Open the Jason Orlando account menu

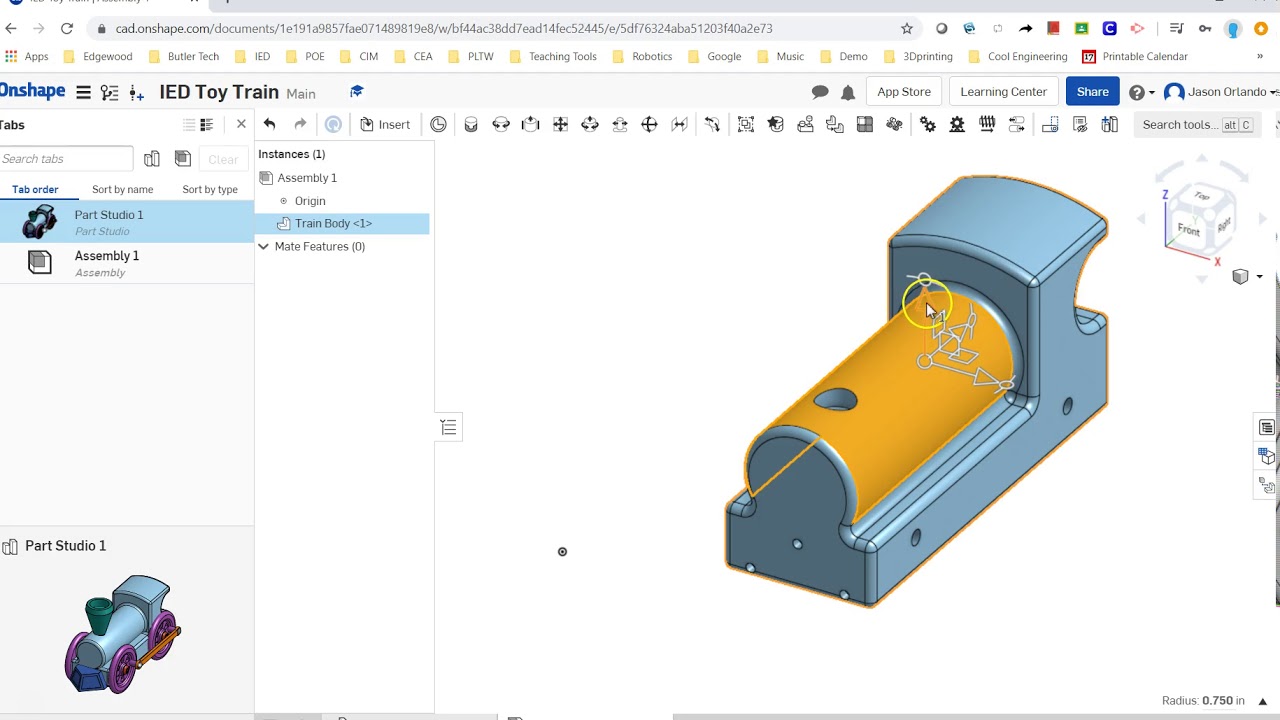point(1221,92)
